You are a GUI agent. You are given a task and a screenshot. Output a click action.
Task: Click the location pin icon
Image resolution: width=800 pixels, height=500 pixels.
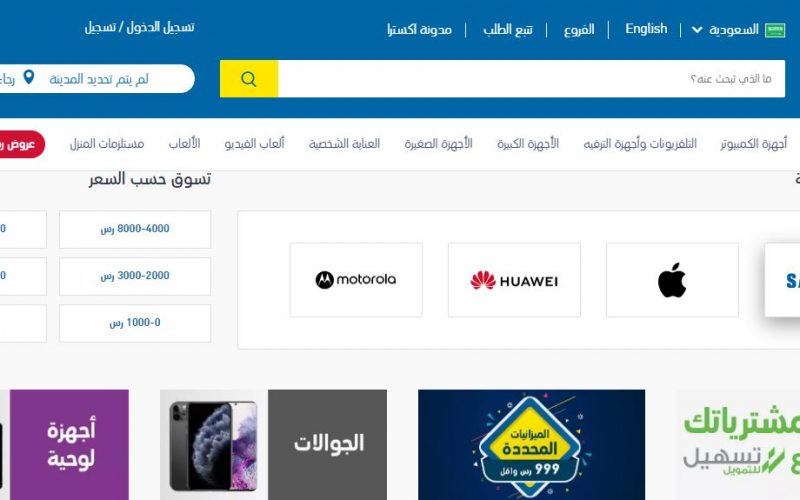coord(29,77)
